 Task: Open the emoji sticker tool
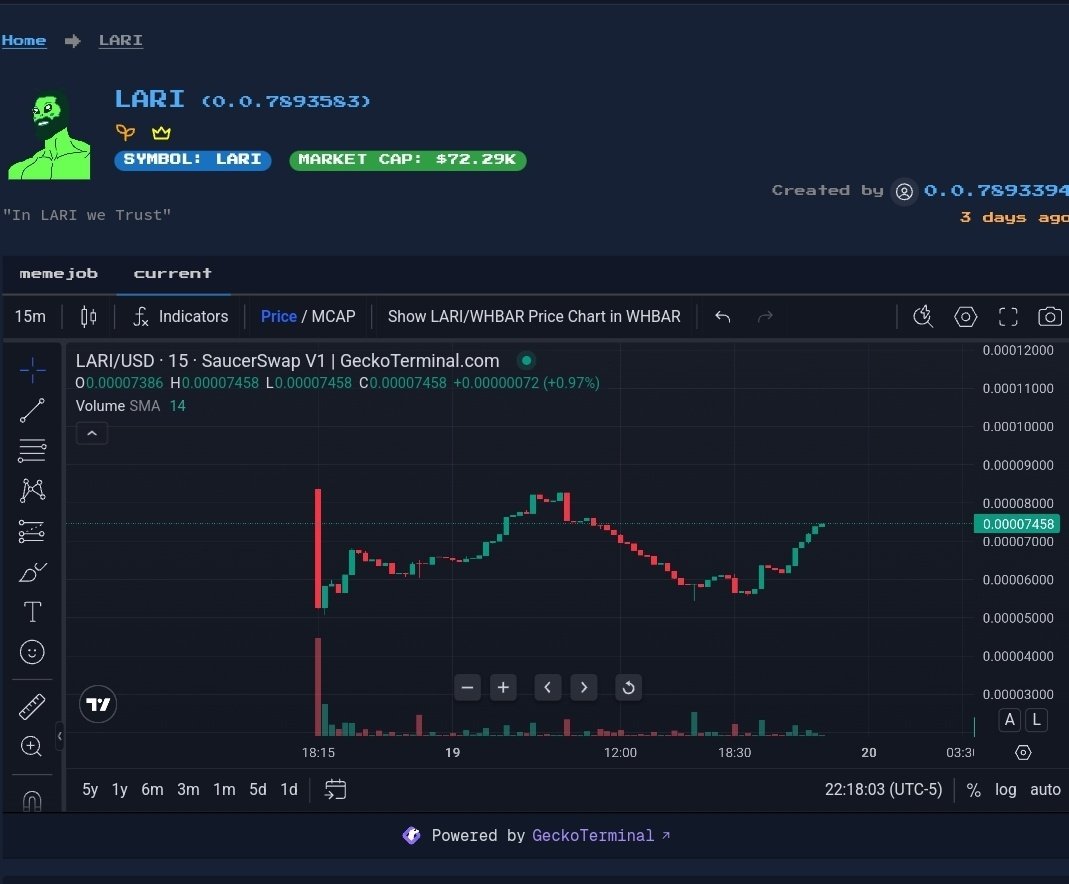coord(32,652)
